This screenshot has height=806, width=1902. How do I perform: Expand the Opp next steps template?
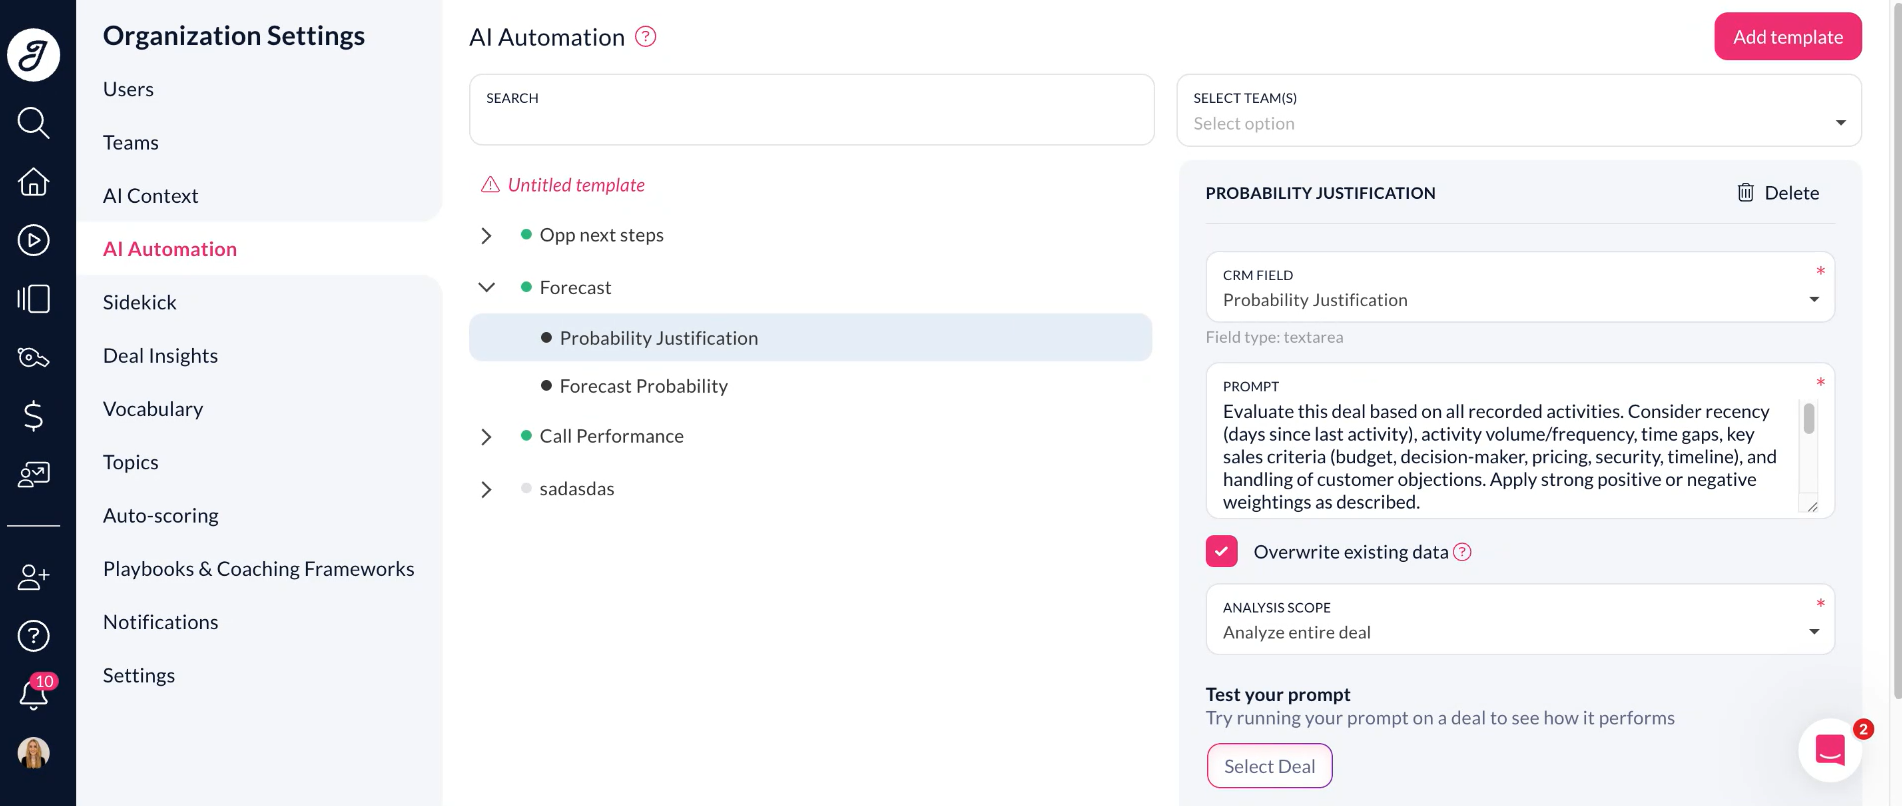(486, 236)
